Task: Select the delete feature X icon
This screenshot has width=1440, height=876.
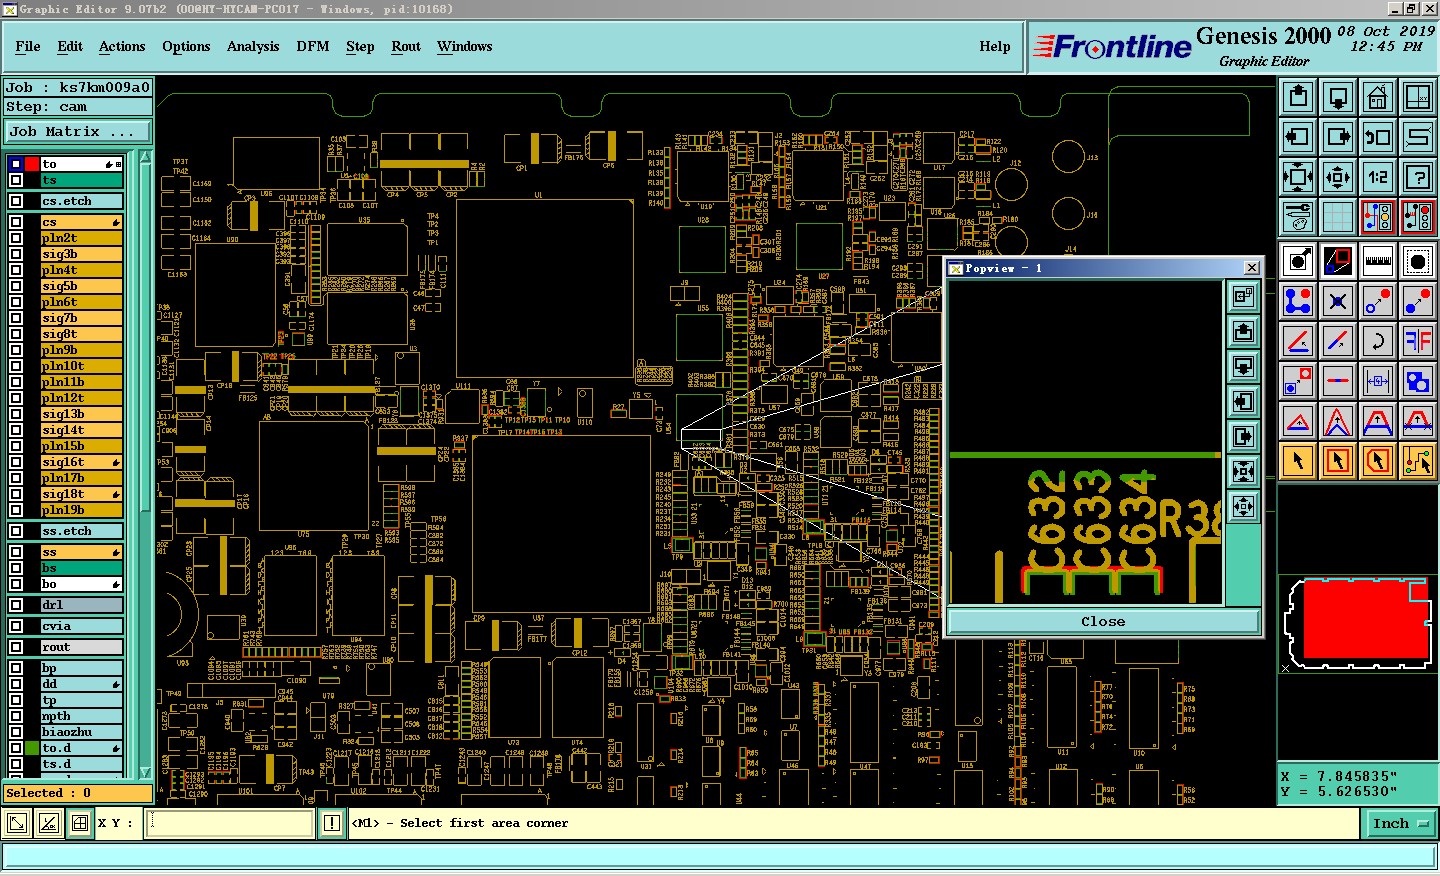Action: 1338,301
